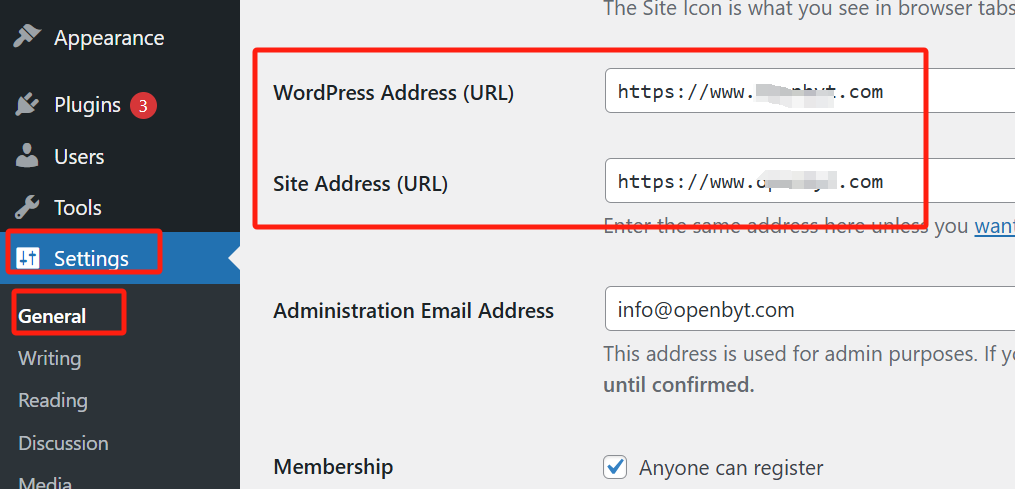Screen dimensions: 1015x489
Task: Click the WordPress Address (URL) label
Action: point(394,93)
